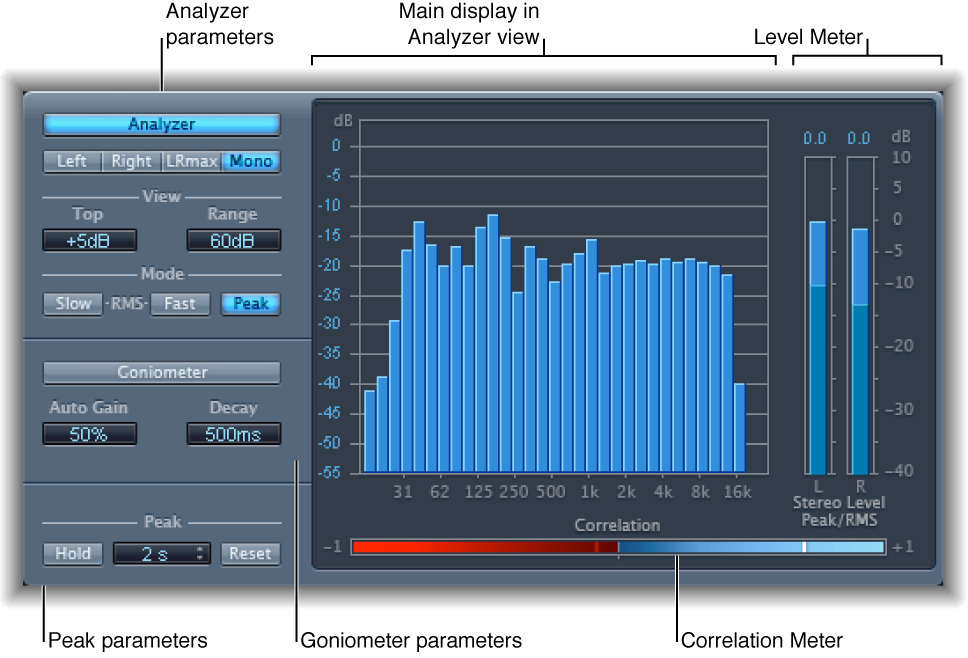Click the 0.0 peak readout above the L meter
This screenshot has height=658, width=968.
click(x=816, y=136)
